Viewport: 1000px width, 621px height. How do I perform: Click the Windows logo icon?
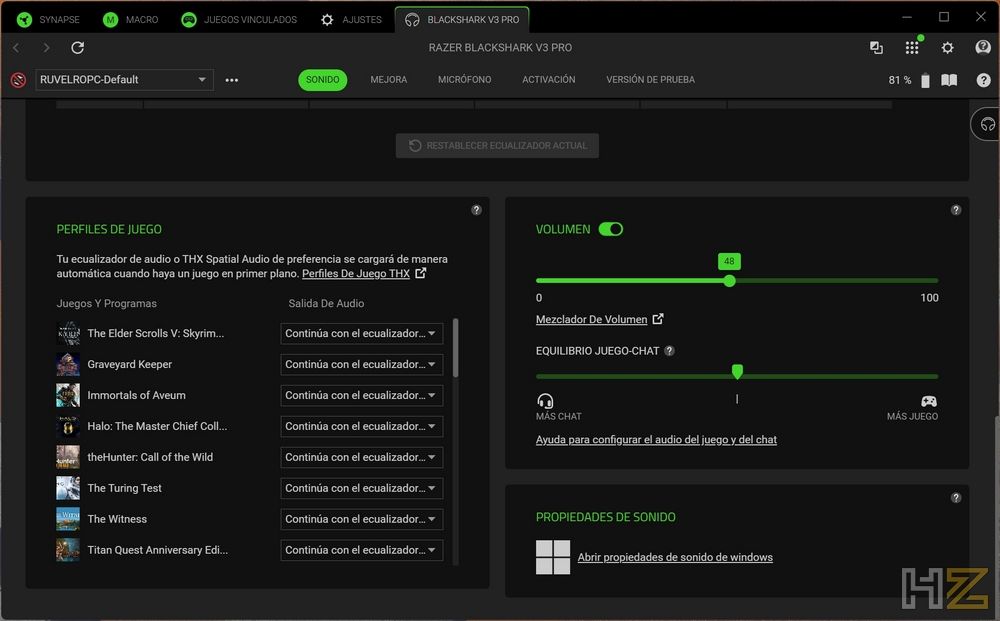click(553, 557)
